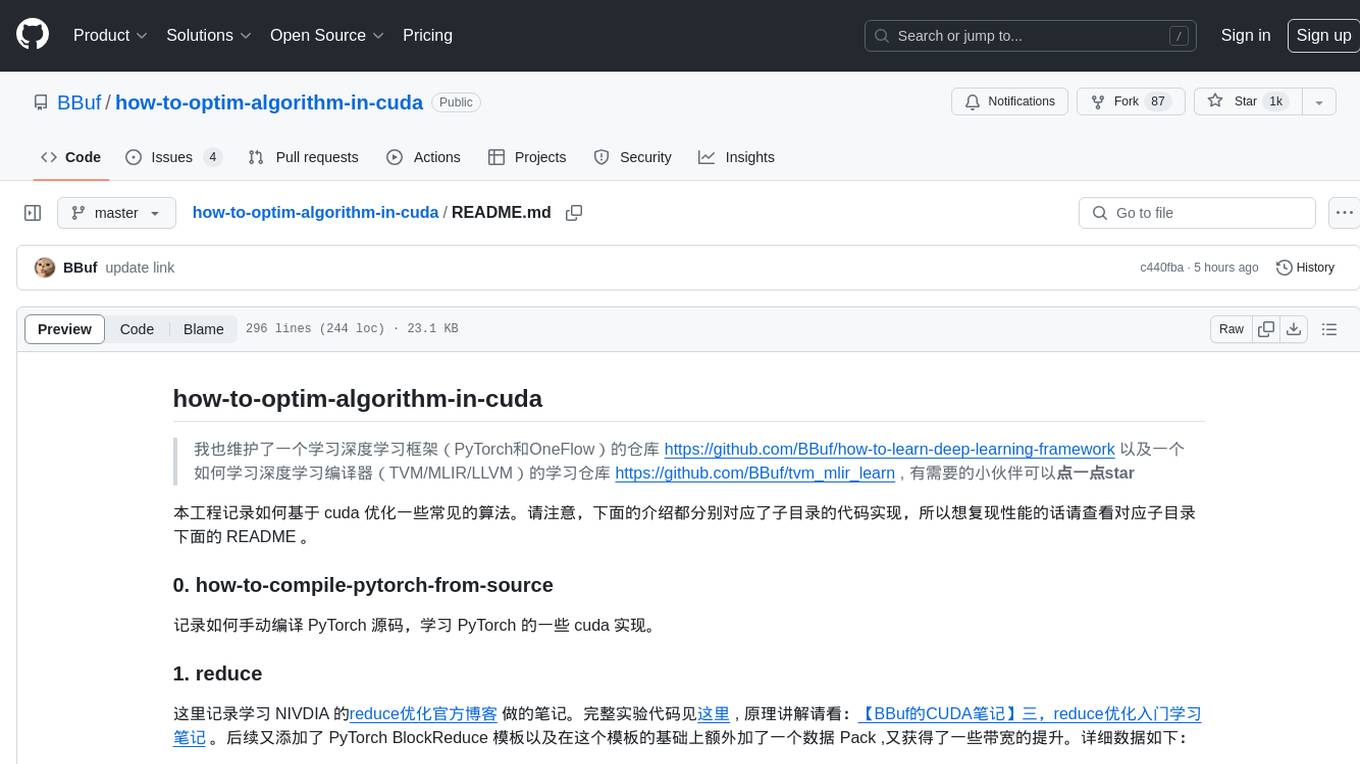Toggle the file tree side panel

tap(33, 213)
